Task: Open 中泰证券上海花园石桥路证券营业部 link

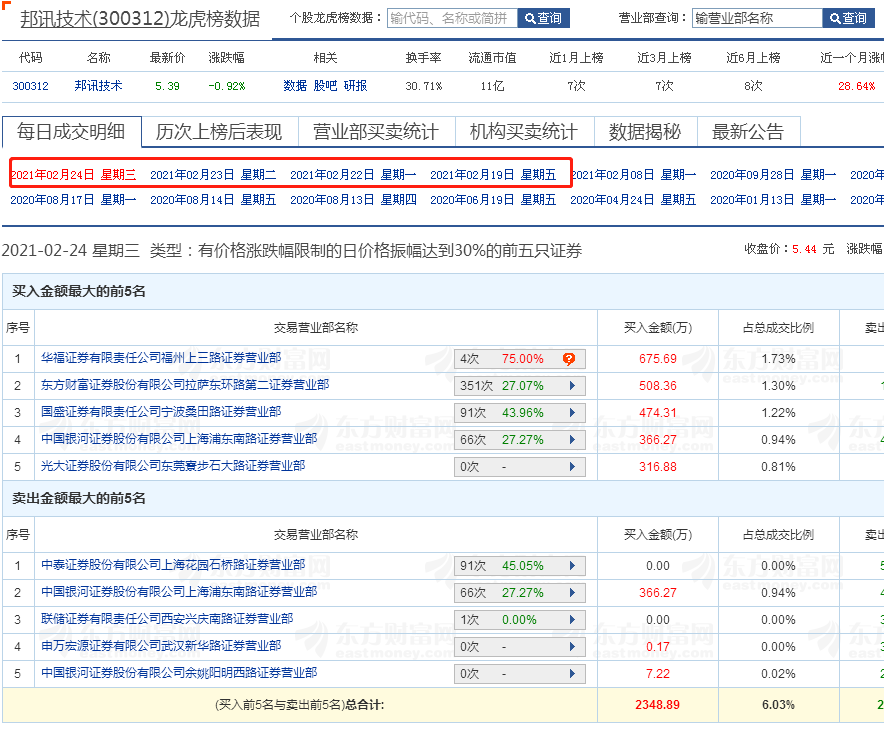Action: [x=173, y=564]
